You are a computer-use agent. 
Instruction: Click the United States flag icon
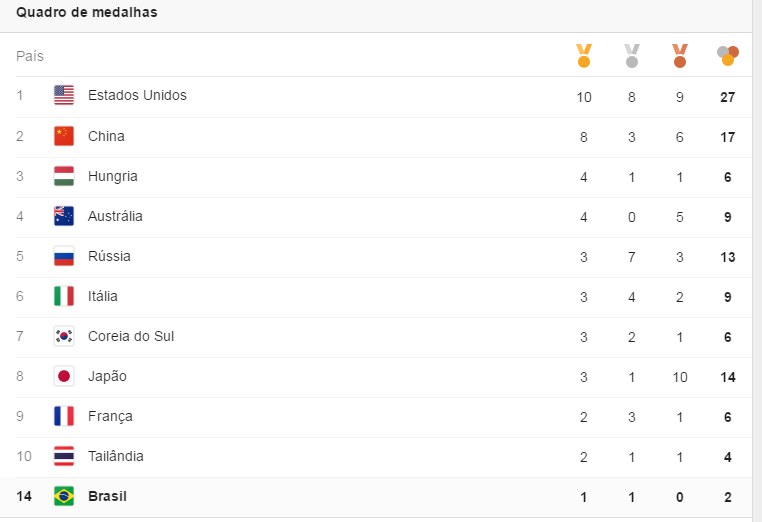tap(64, 96)
